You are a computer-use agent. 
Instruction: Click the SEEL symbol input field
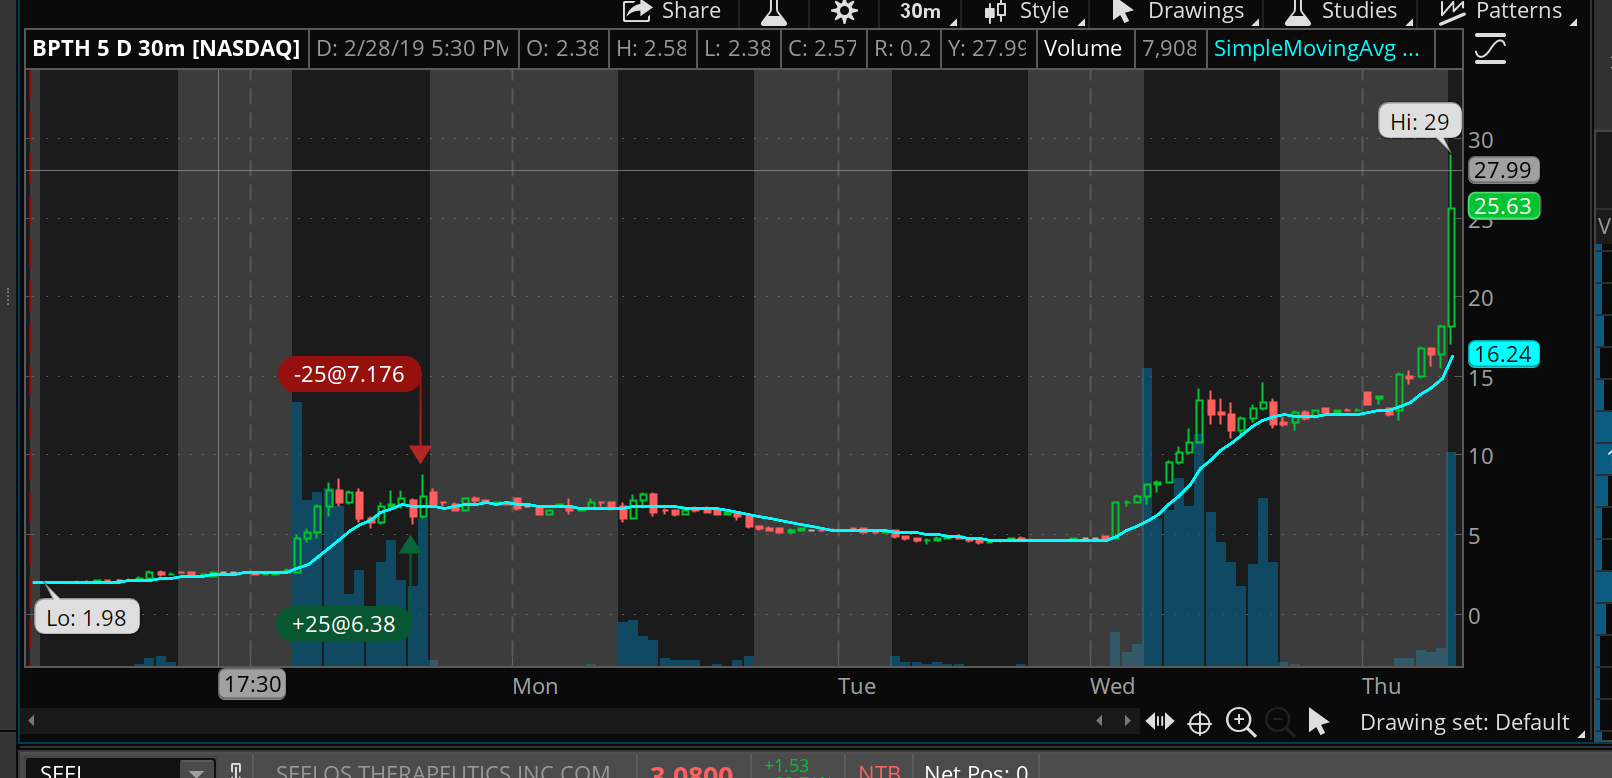tap(105, 770)
